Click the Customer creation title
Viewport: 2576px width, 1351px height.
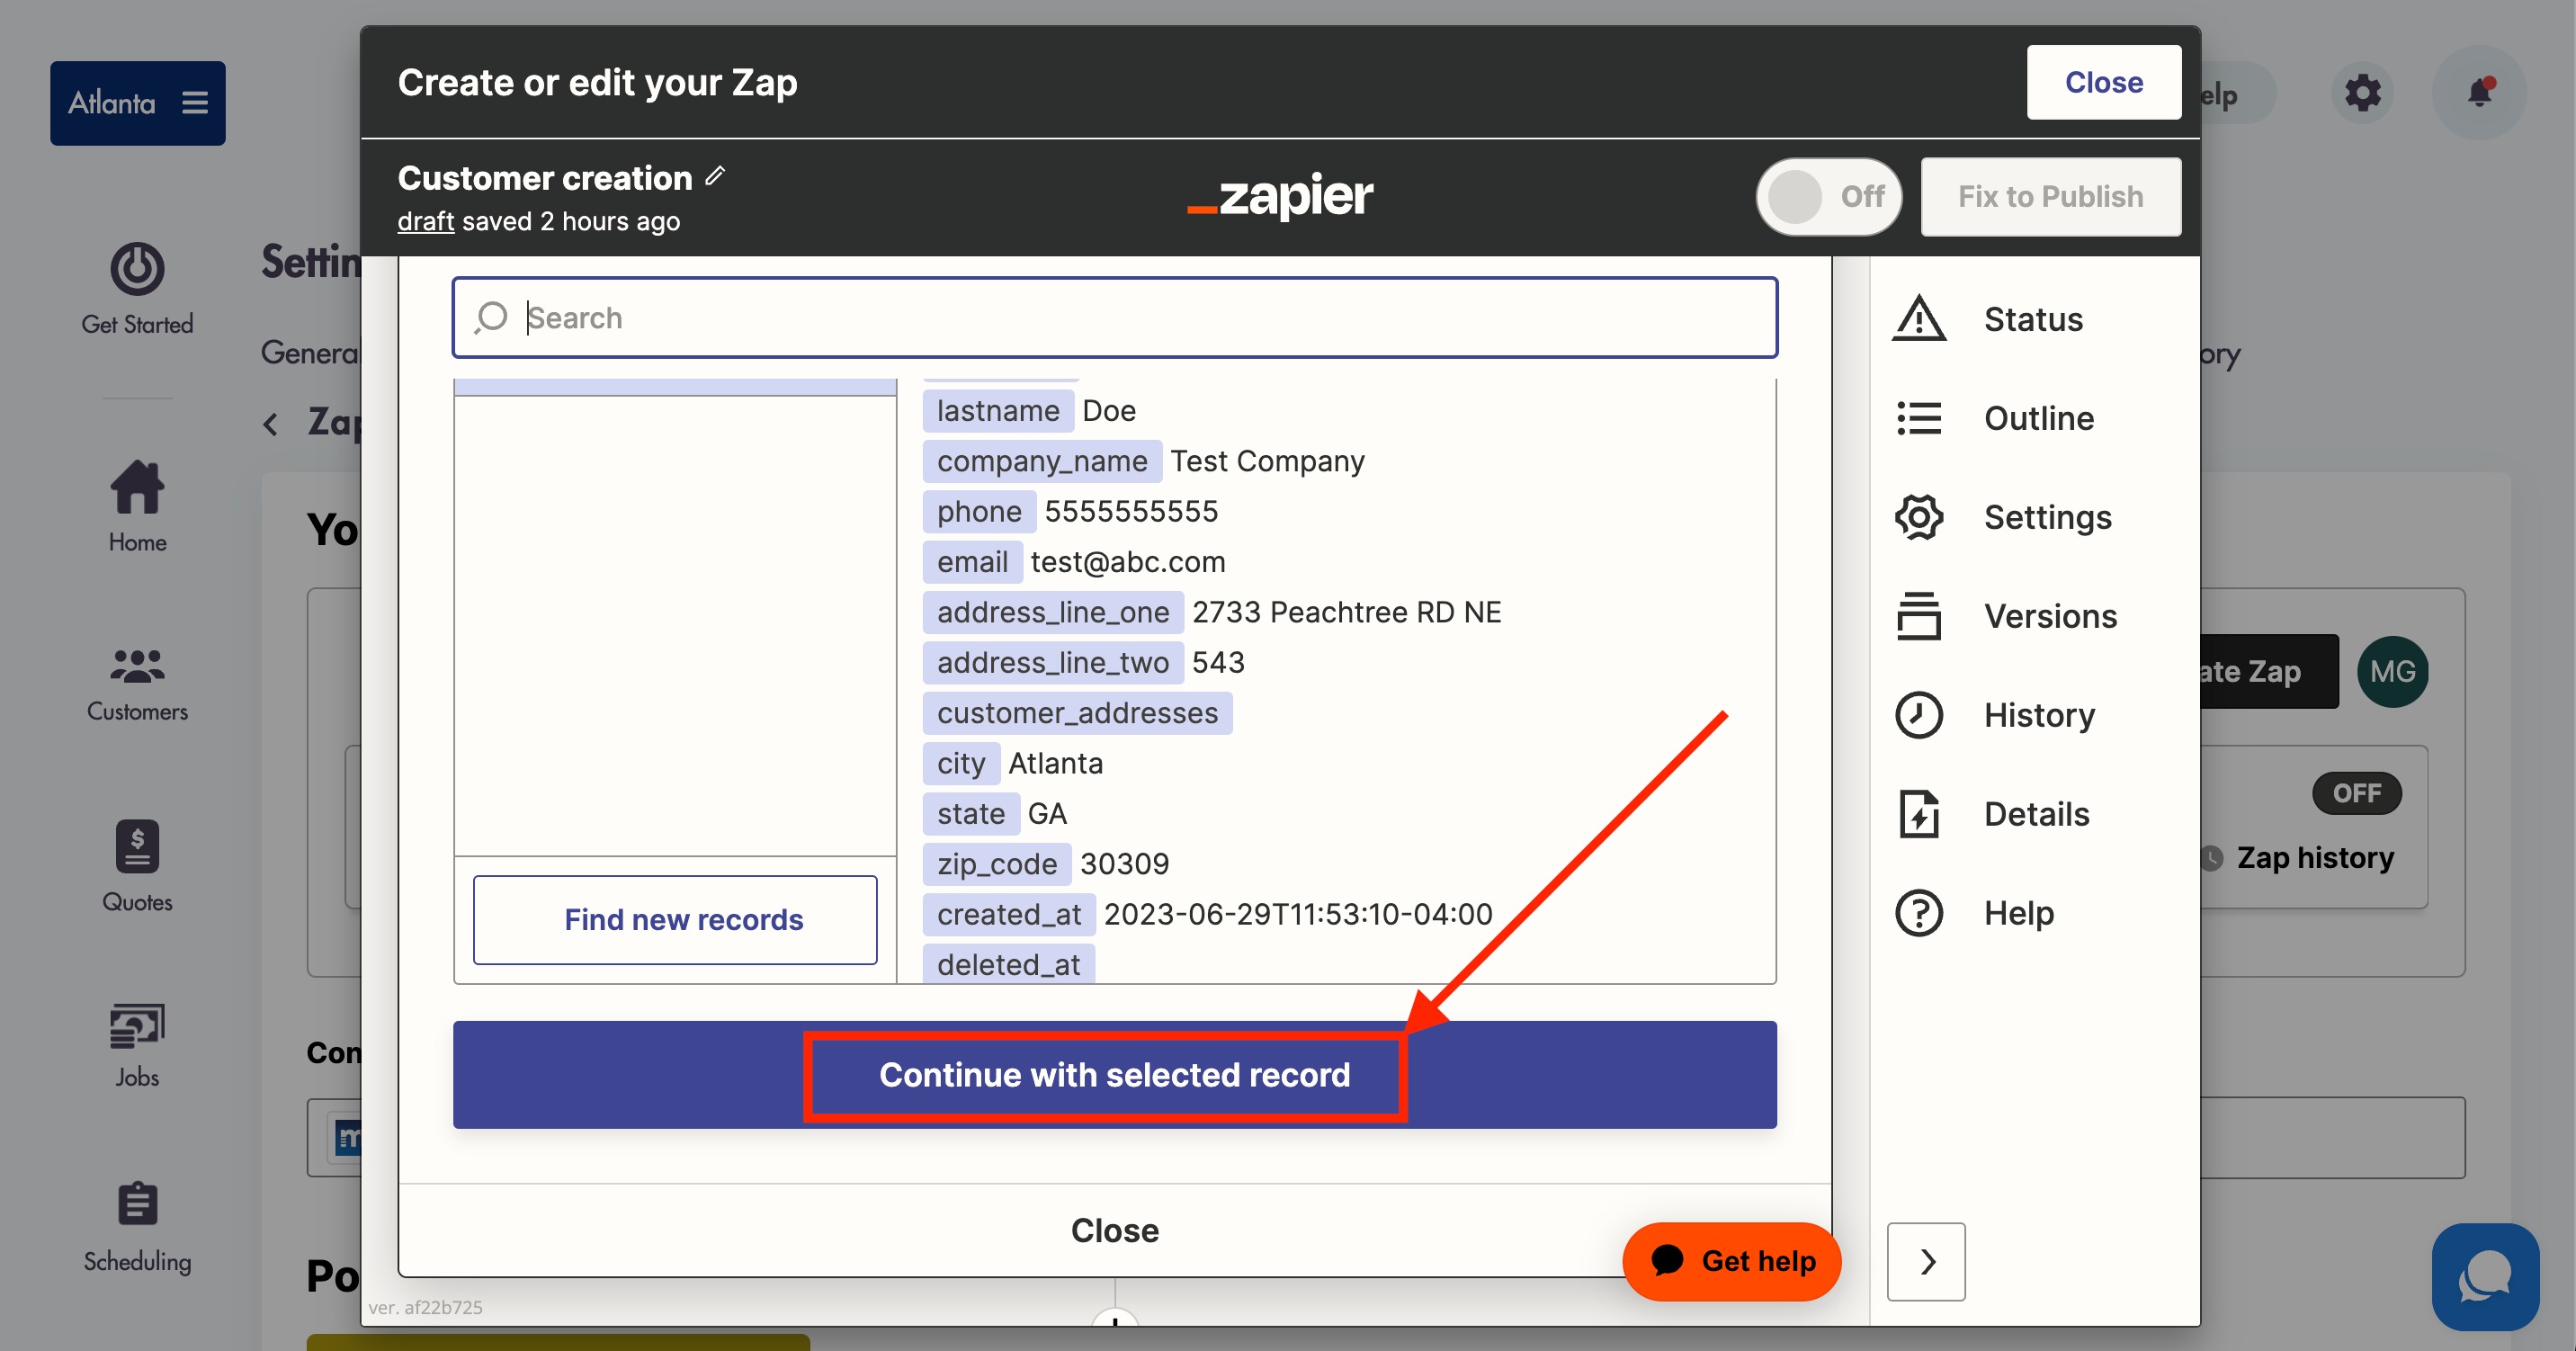click(544, 177)
